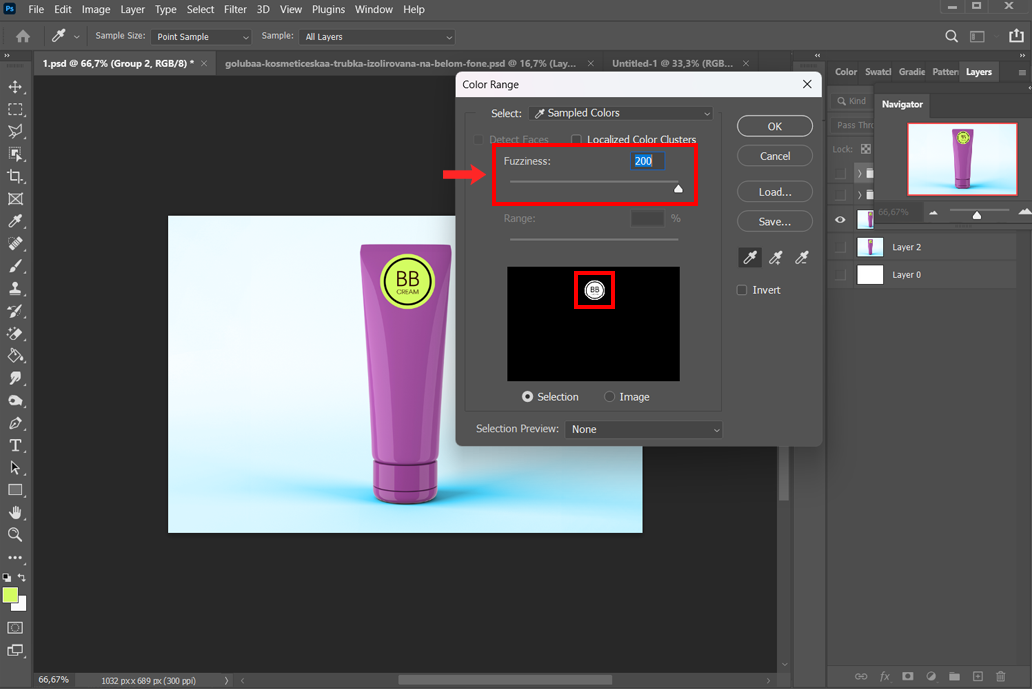This screenshot has width=1032, height=689.
Task: Select the Eyedropper tool in the left toolbar
Action: pos(15,221)
